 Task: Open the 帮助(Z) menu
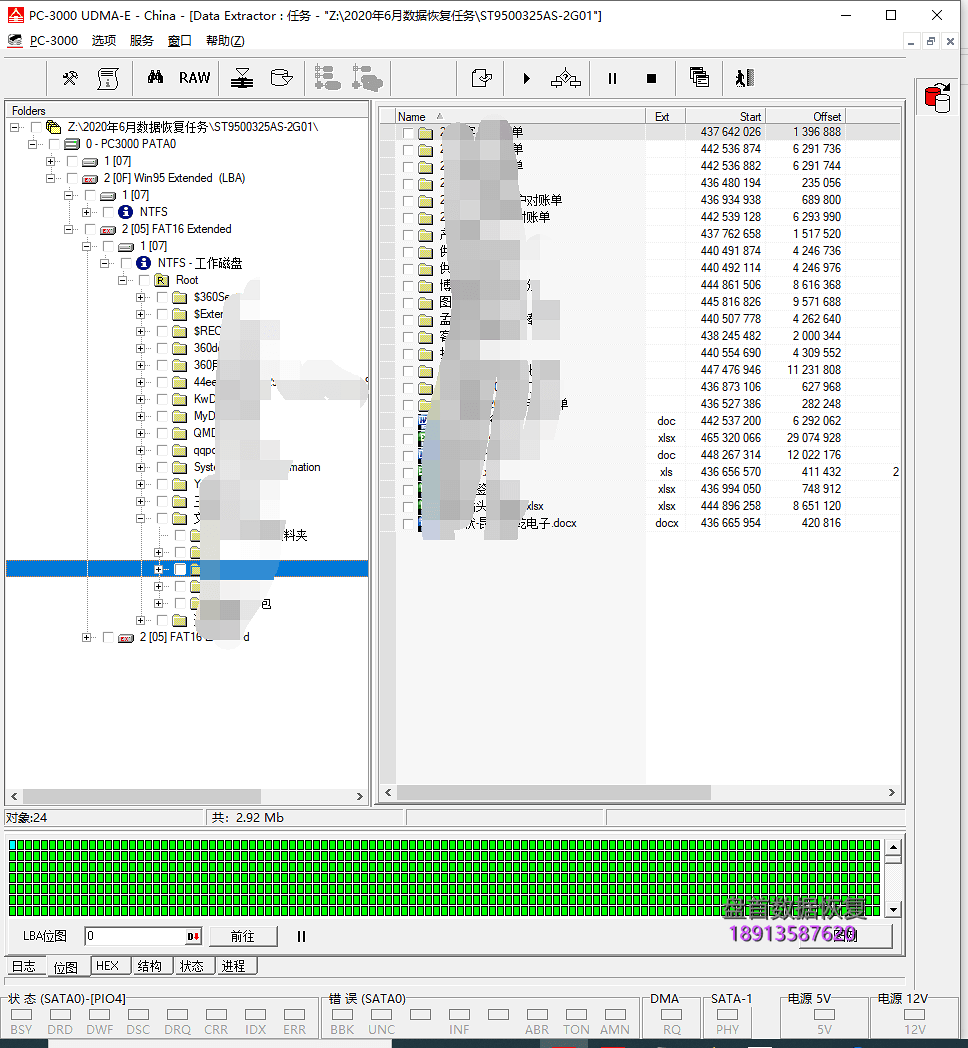pyautogui.click(x=225, y=41)
